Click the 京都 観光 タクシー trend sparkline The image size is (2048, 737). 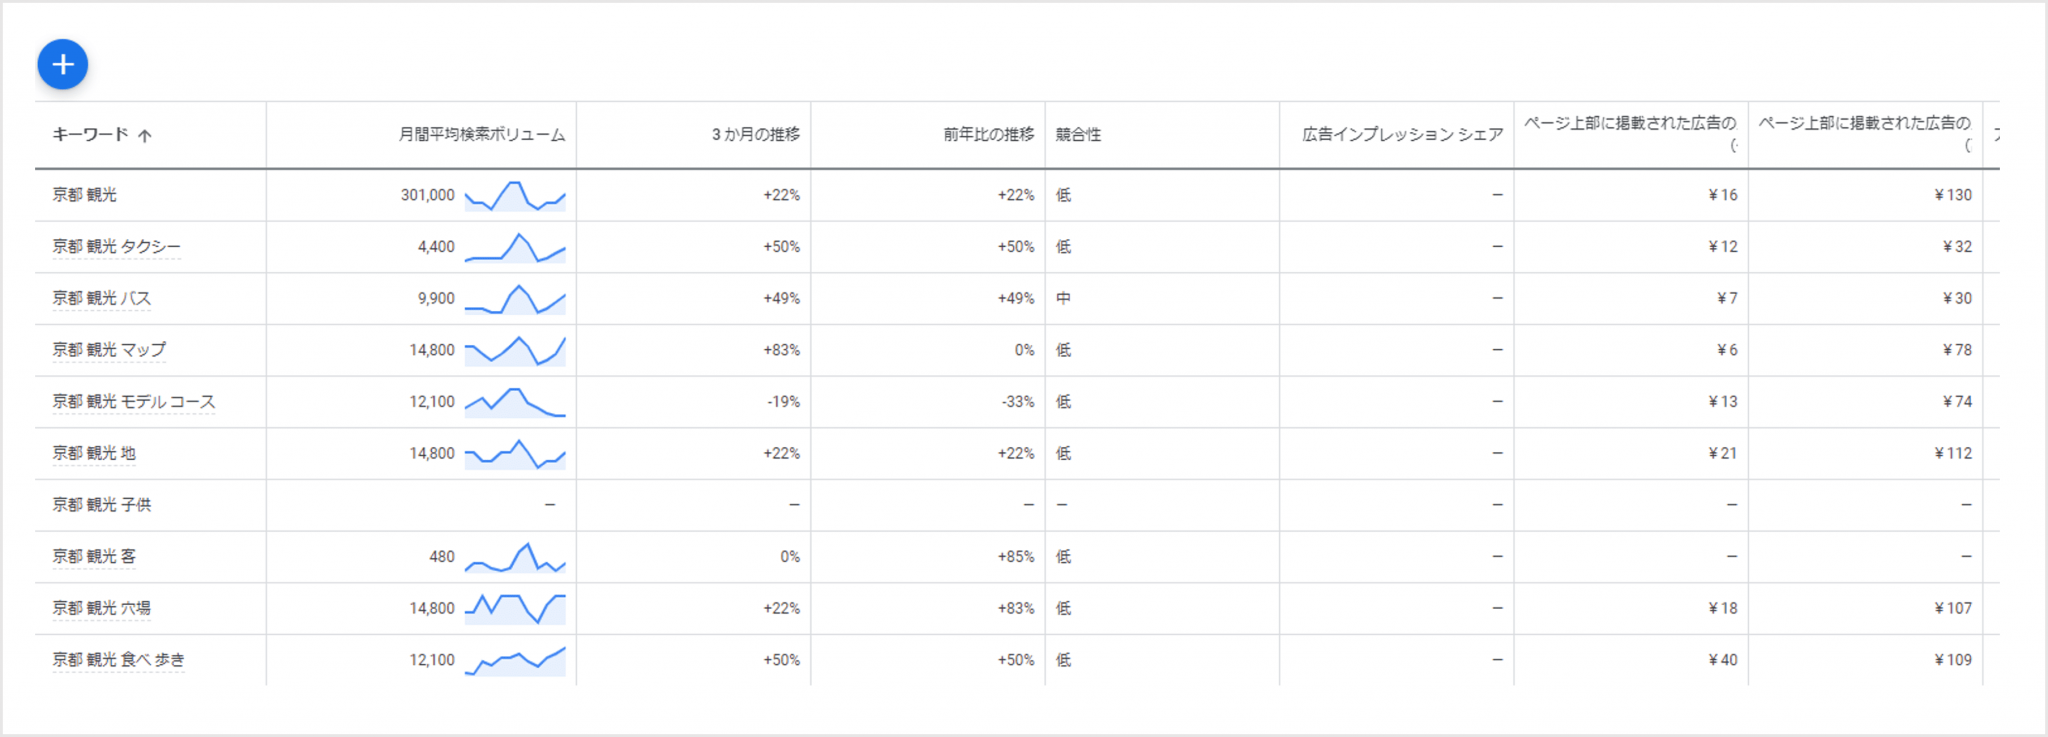515,248
